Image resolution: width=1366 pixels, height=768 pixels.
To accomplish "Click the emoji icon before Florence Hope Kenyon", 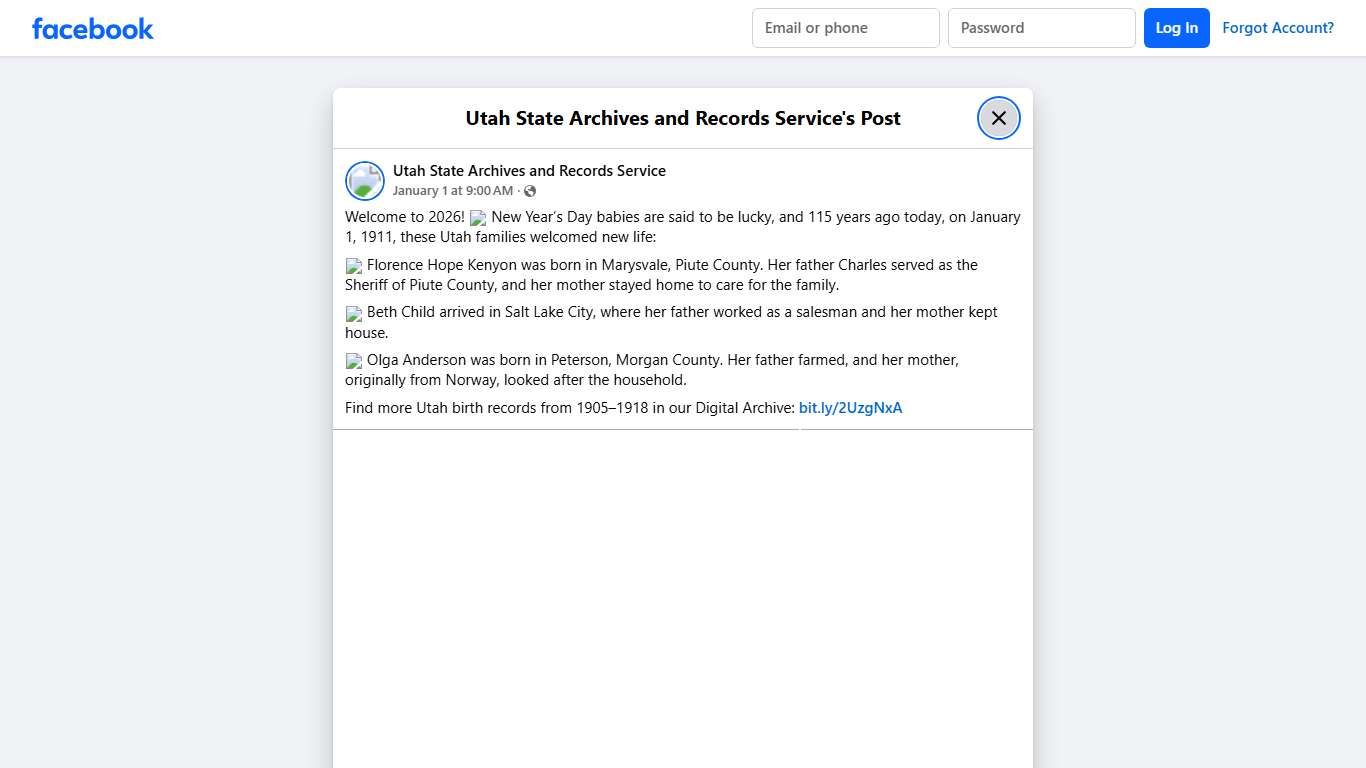I will pos(354,266).
